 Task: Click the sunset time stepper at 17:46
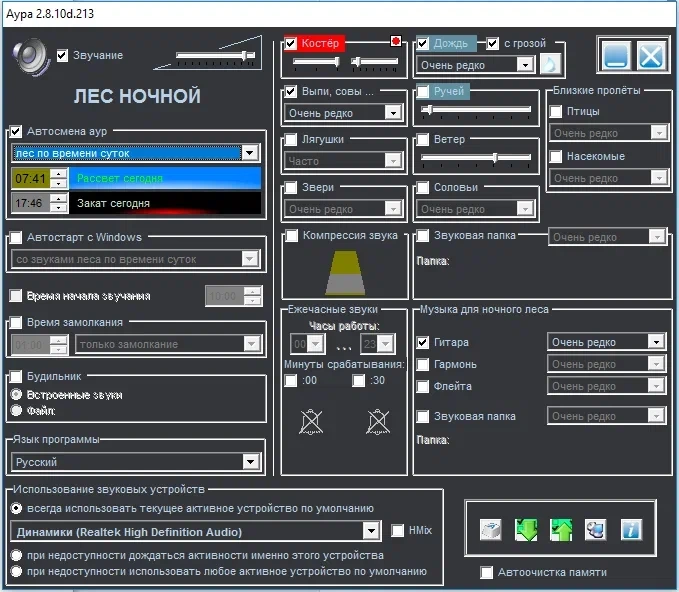tap(59, 203)
